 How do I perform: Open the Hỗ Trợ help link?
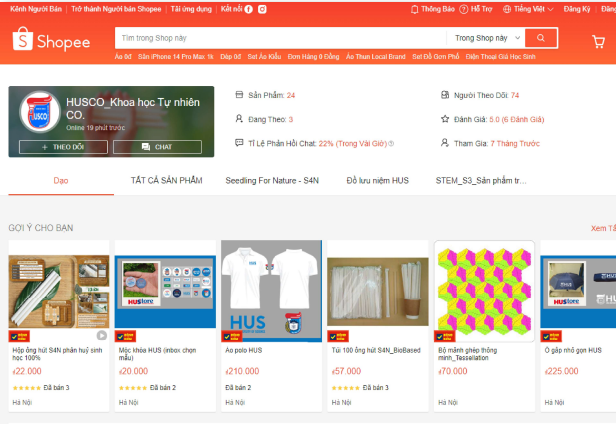(x=476, y=8)
